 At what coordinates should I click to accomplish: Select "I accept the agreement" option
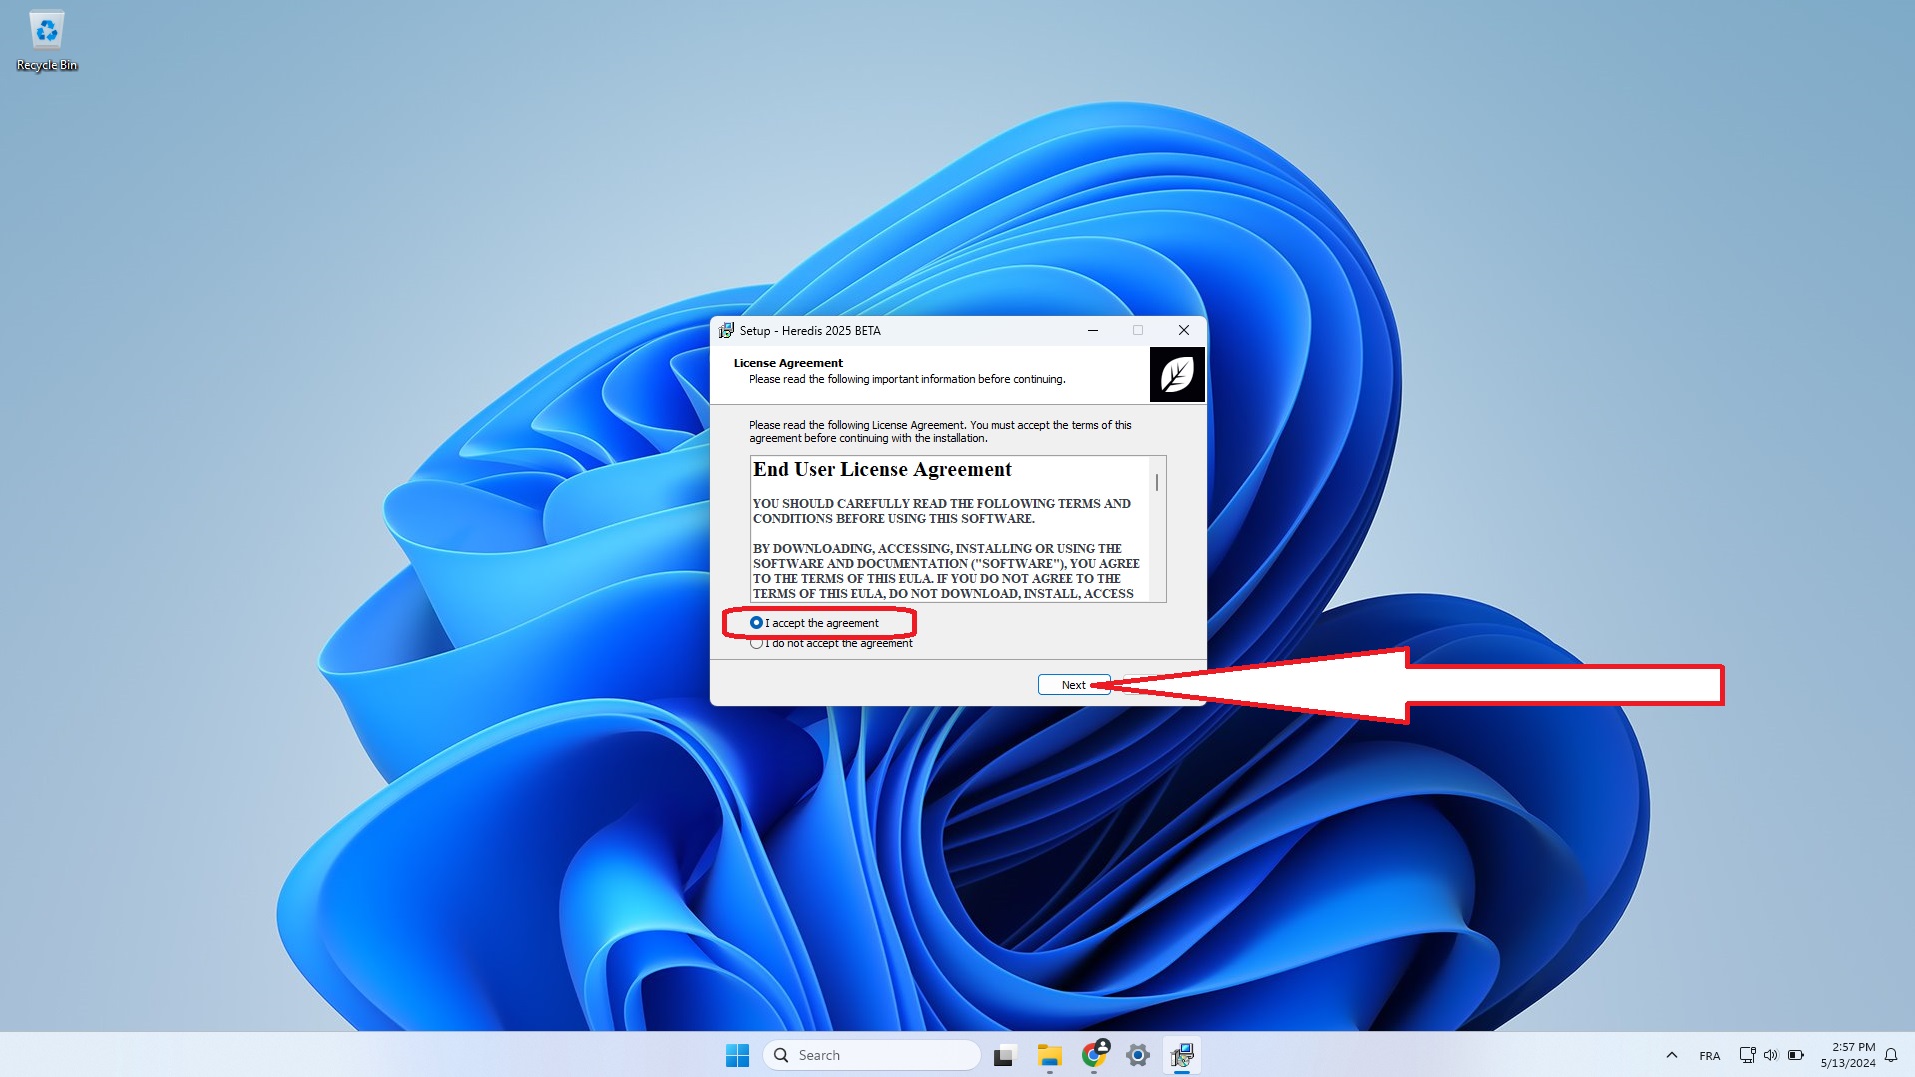coord(757,623)
